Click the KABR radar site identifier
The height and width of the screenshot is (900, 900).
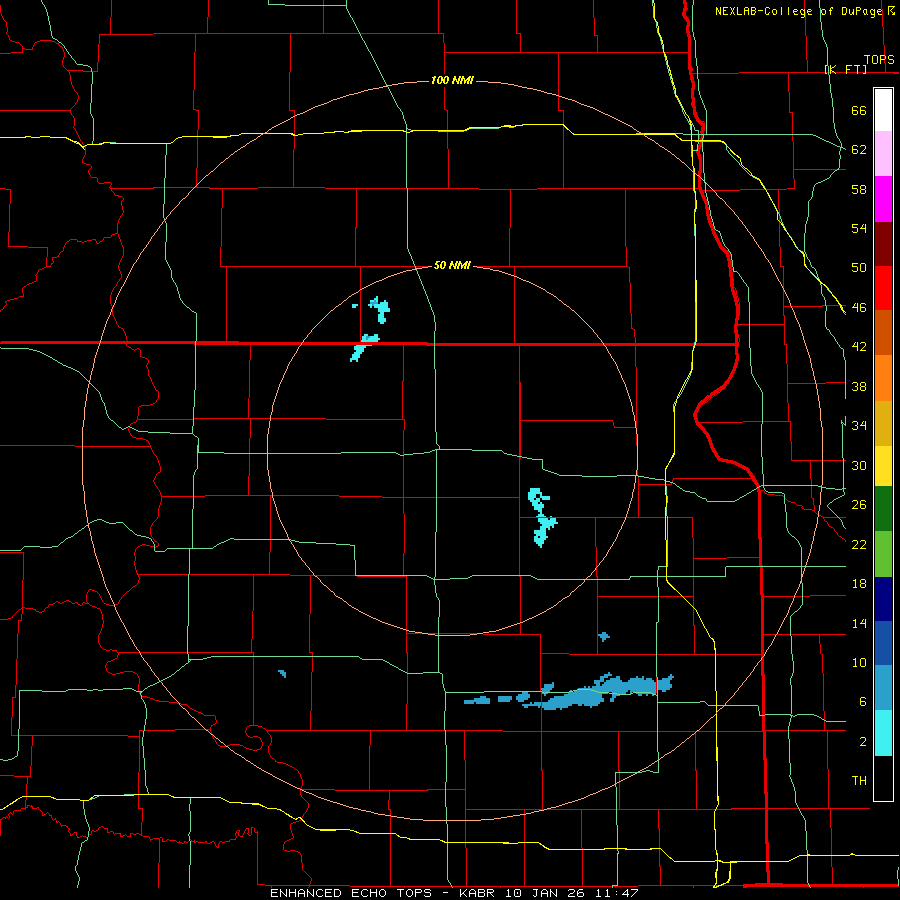[479, 893]
